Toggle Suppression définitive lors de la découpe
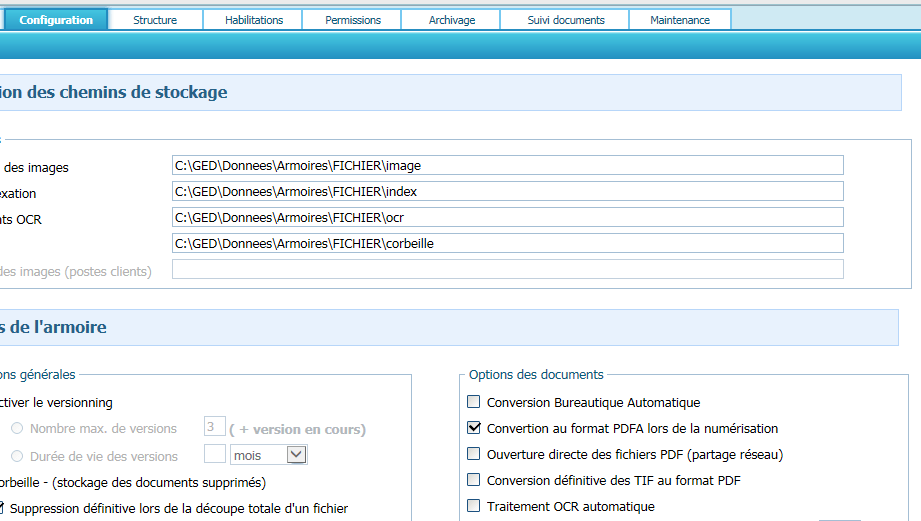The width and height of the screenshot is (921, 521). click(3, 508)
